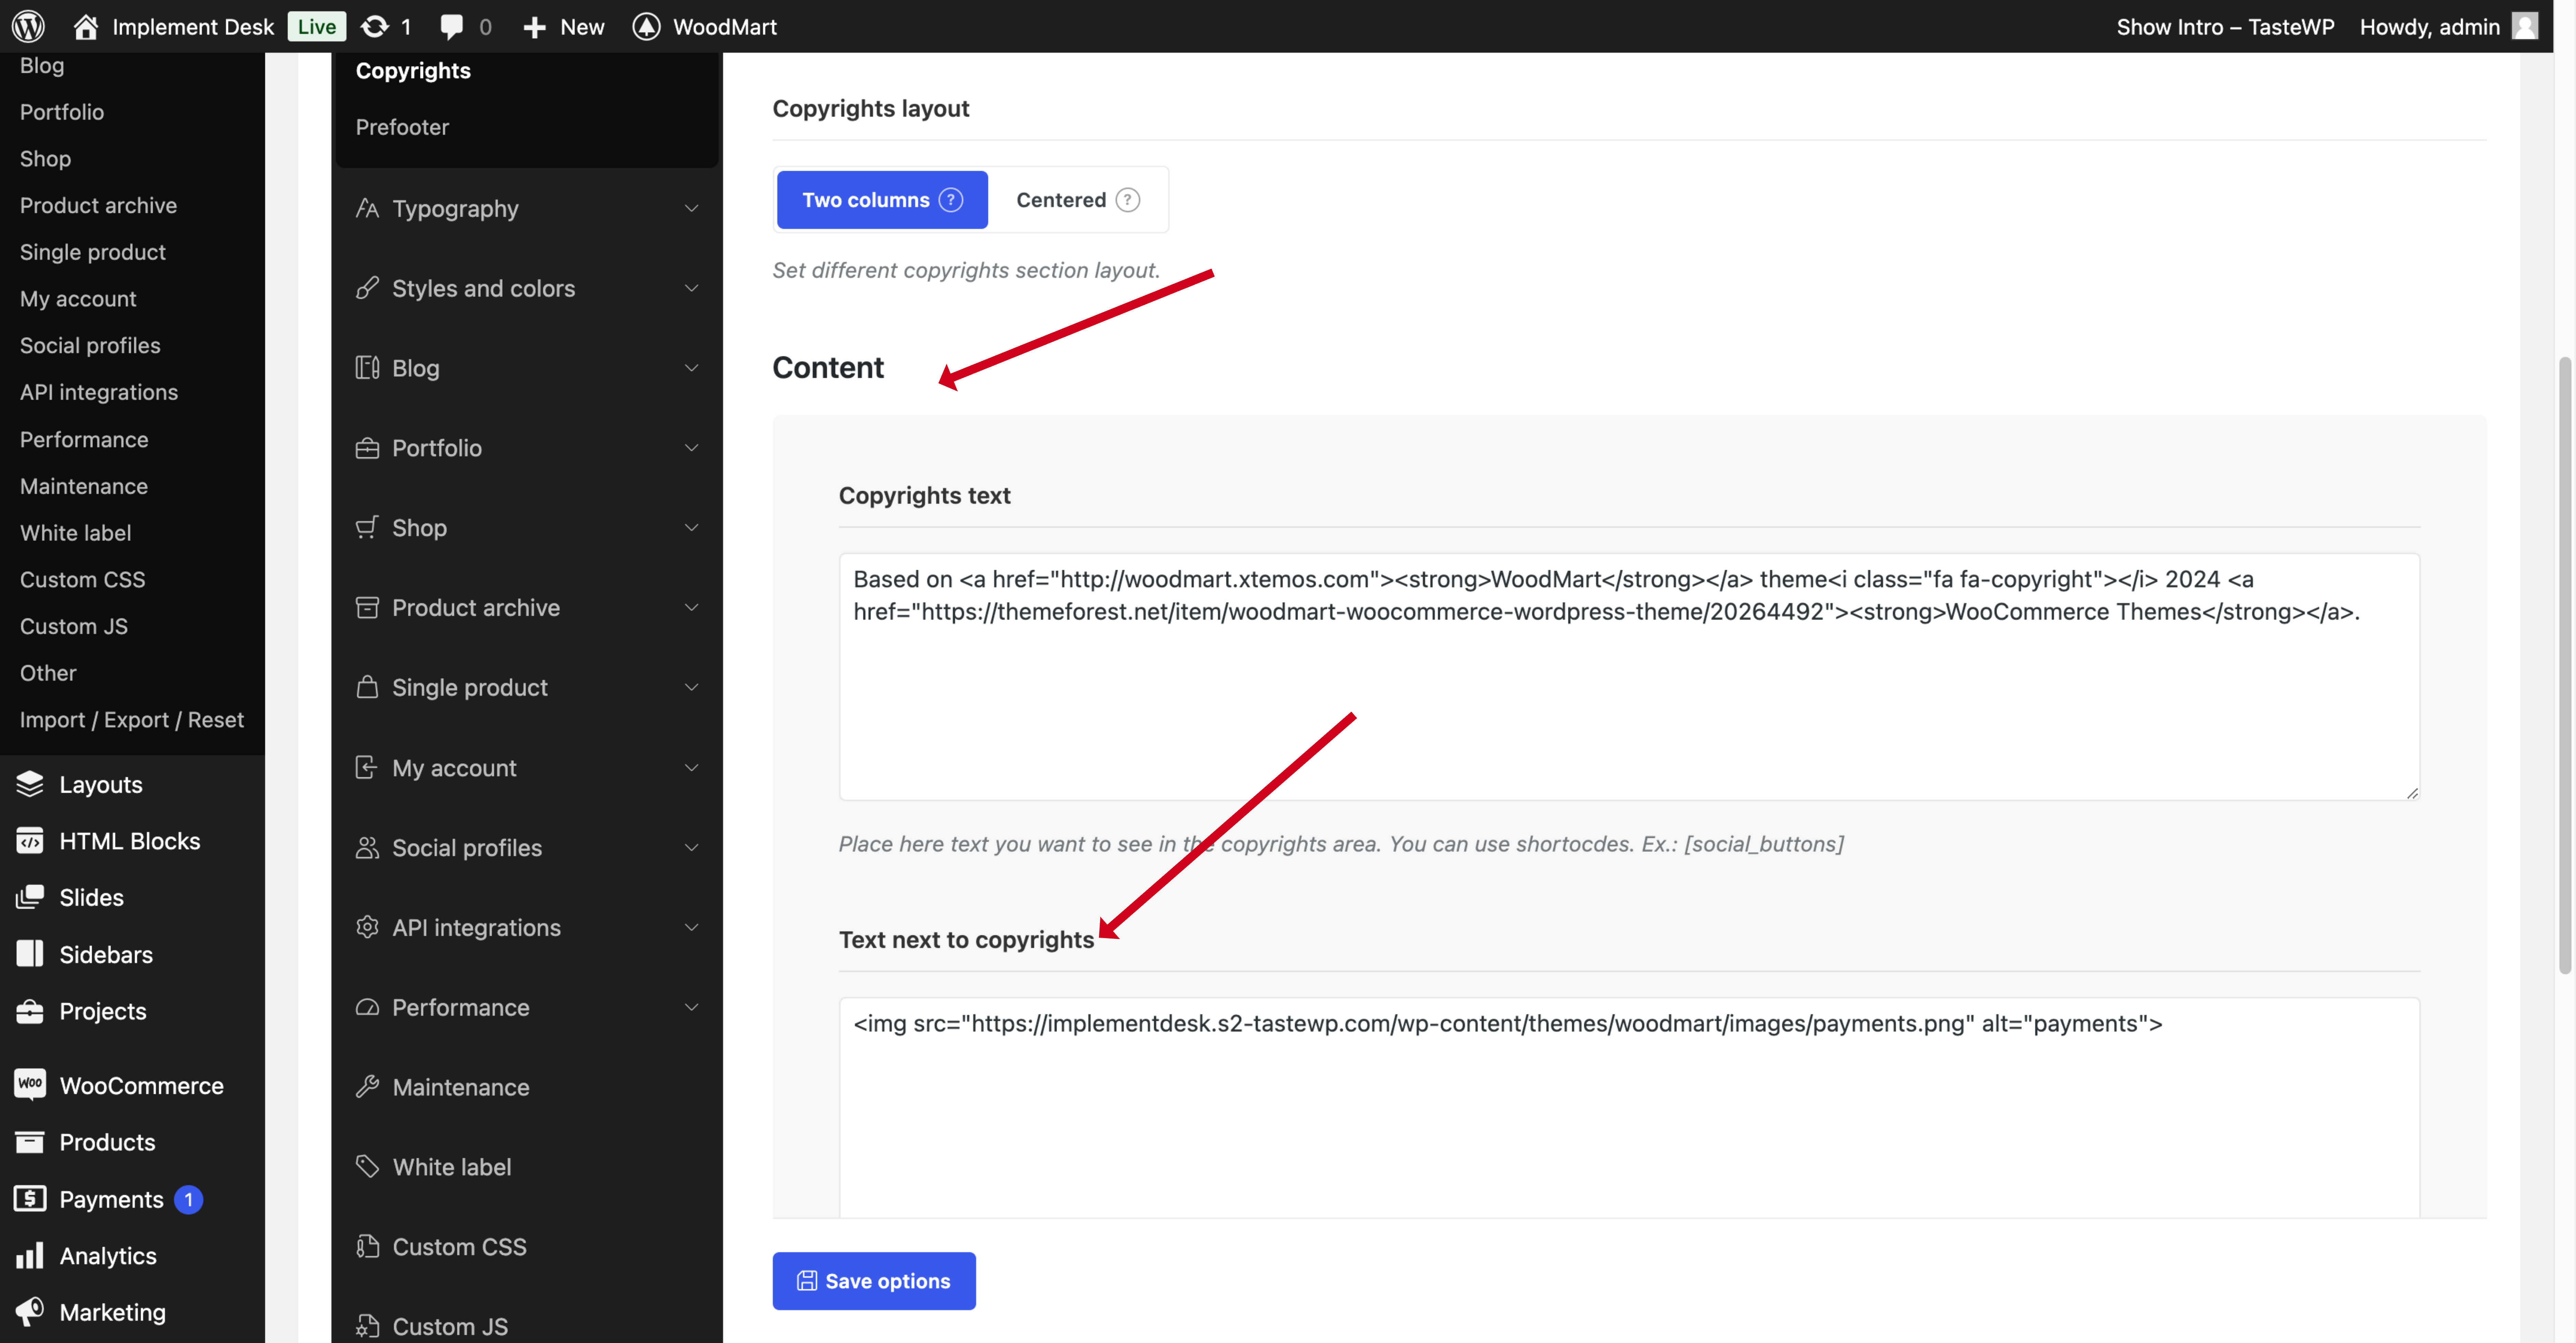
Task: Click into the Copyrights text field
Action: pos(1629,677)
